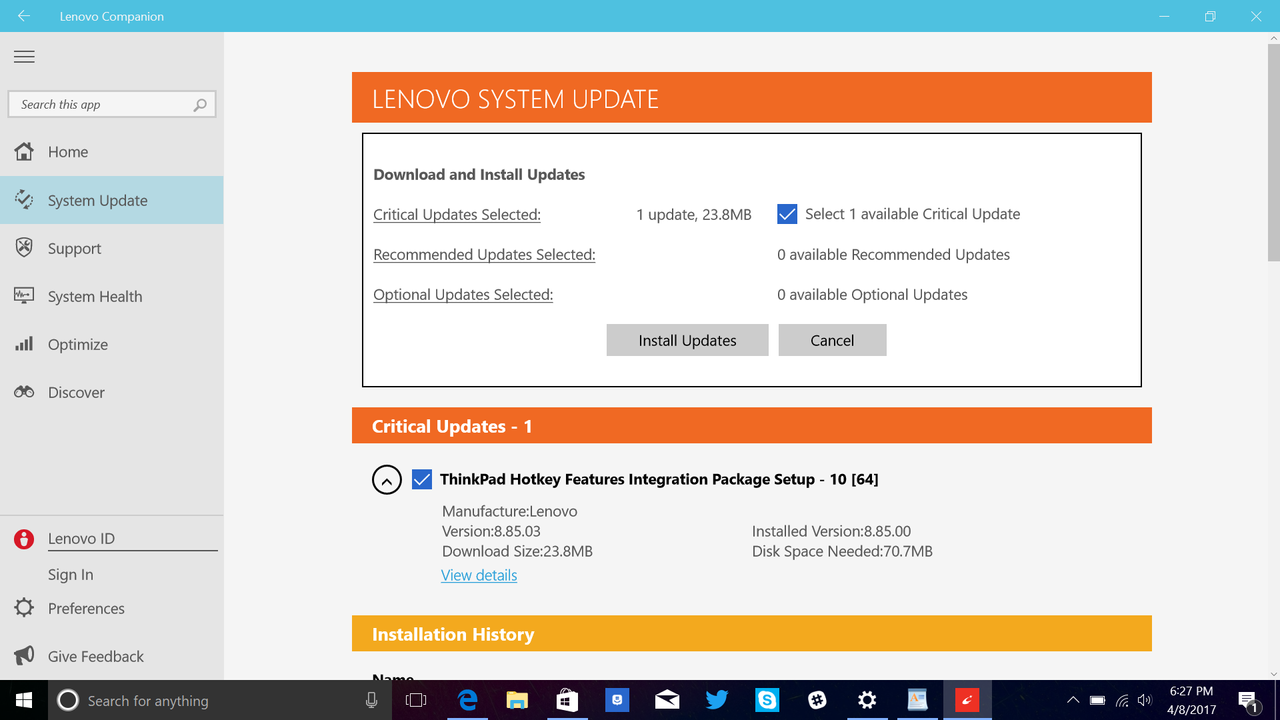Open Slack from the taskbar
Viewport: 1280px width, 720px height.
[x=817, y=700]
